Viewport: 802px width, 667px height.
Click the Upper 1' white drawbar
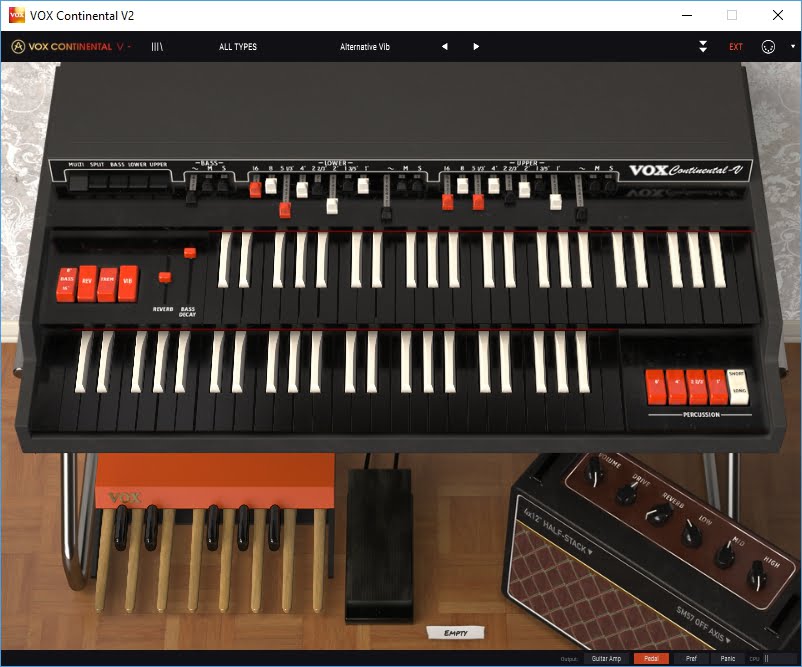click(555, 202)
